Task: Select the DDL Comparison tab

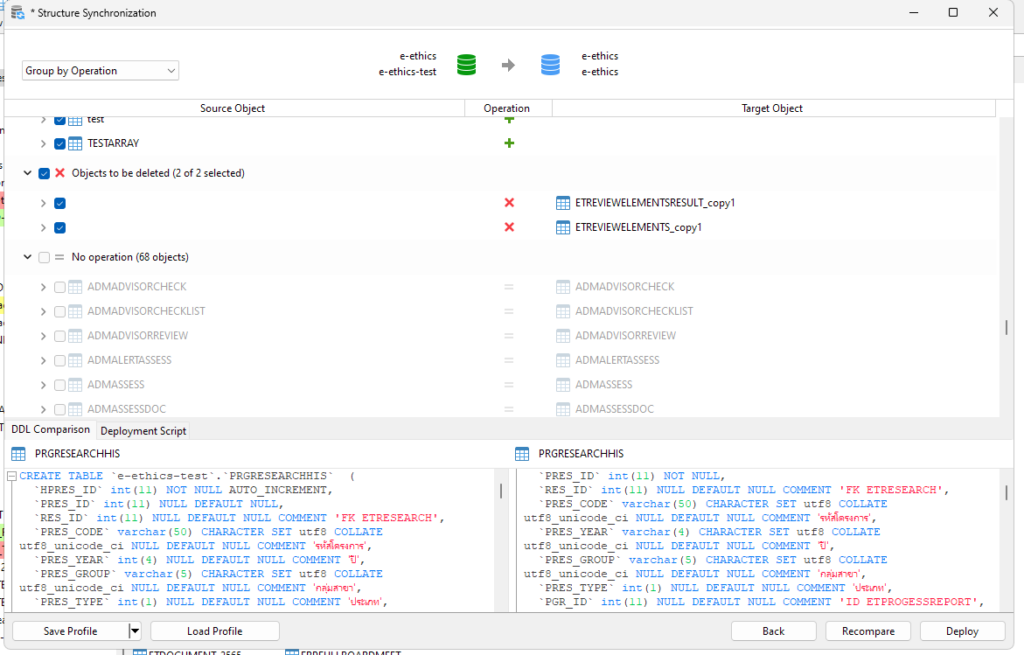Action: click(49, 430)
